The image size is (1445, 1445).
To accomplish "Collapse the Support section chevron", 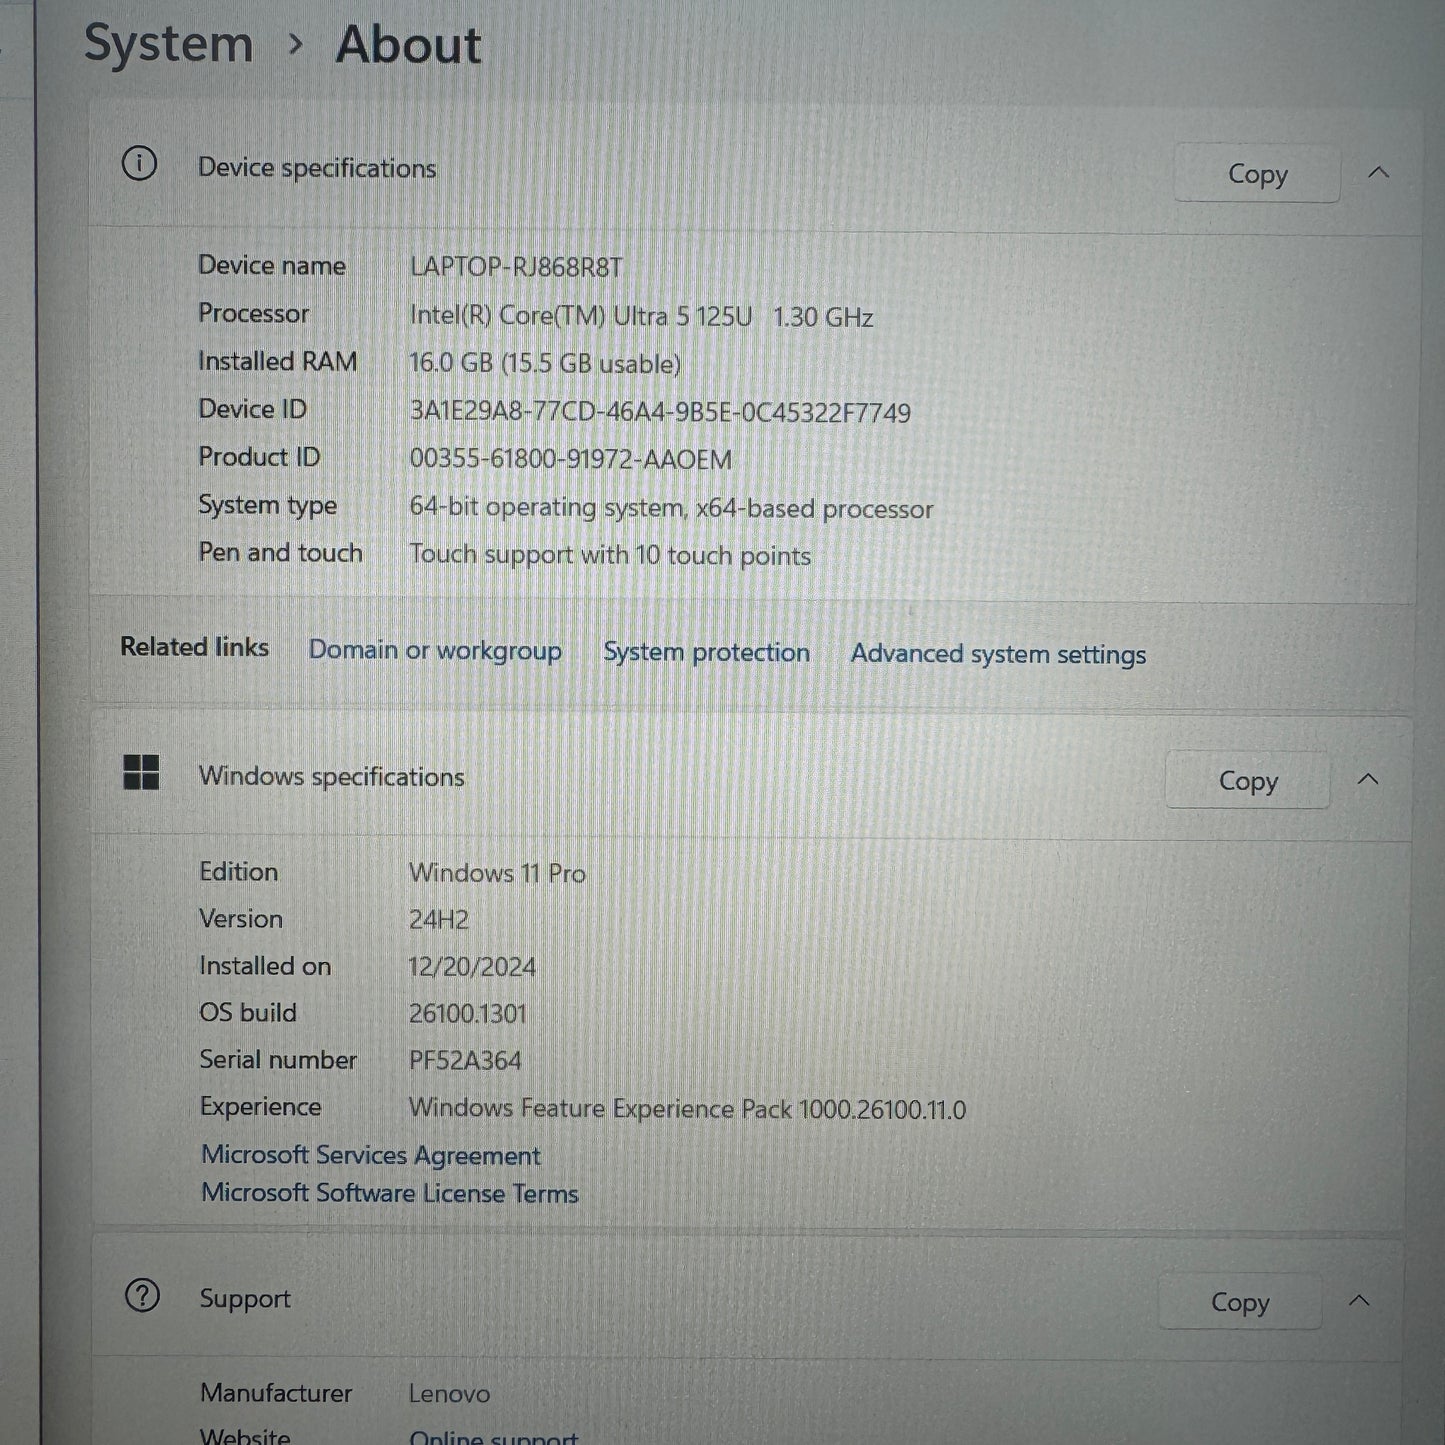I will point(1359,1300).
